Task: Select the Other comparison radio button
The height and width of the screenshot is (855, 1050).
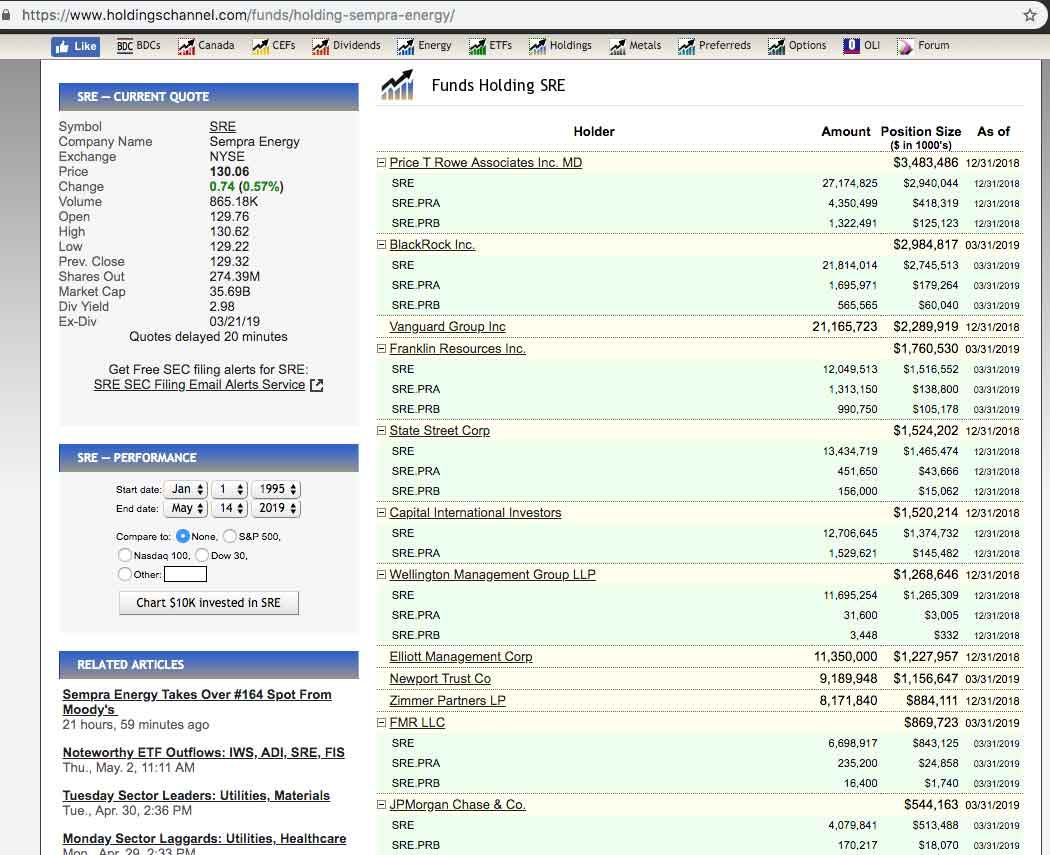Action: (x=125, y=574)
